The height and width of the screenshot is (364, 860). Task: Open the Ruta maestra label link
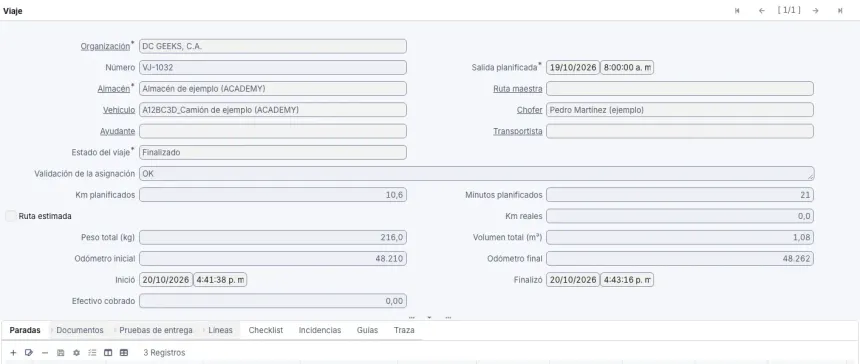(x=518, y=89)
